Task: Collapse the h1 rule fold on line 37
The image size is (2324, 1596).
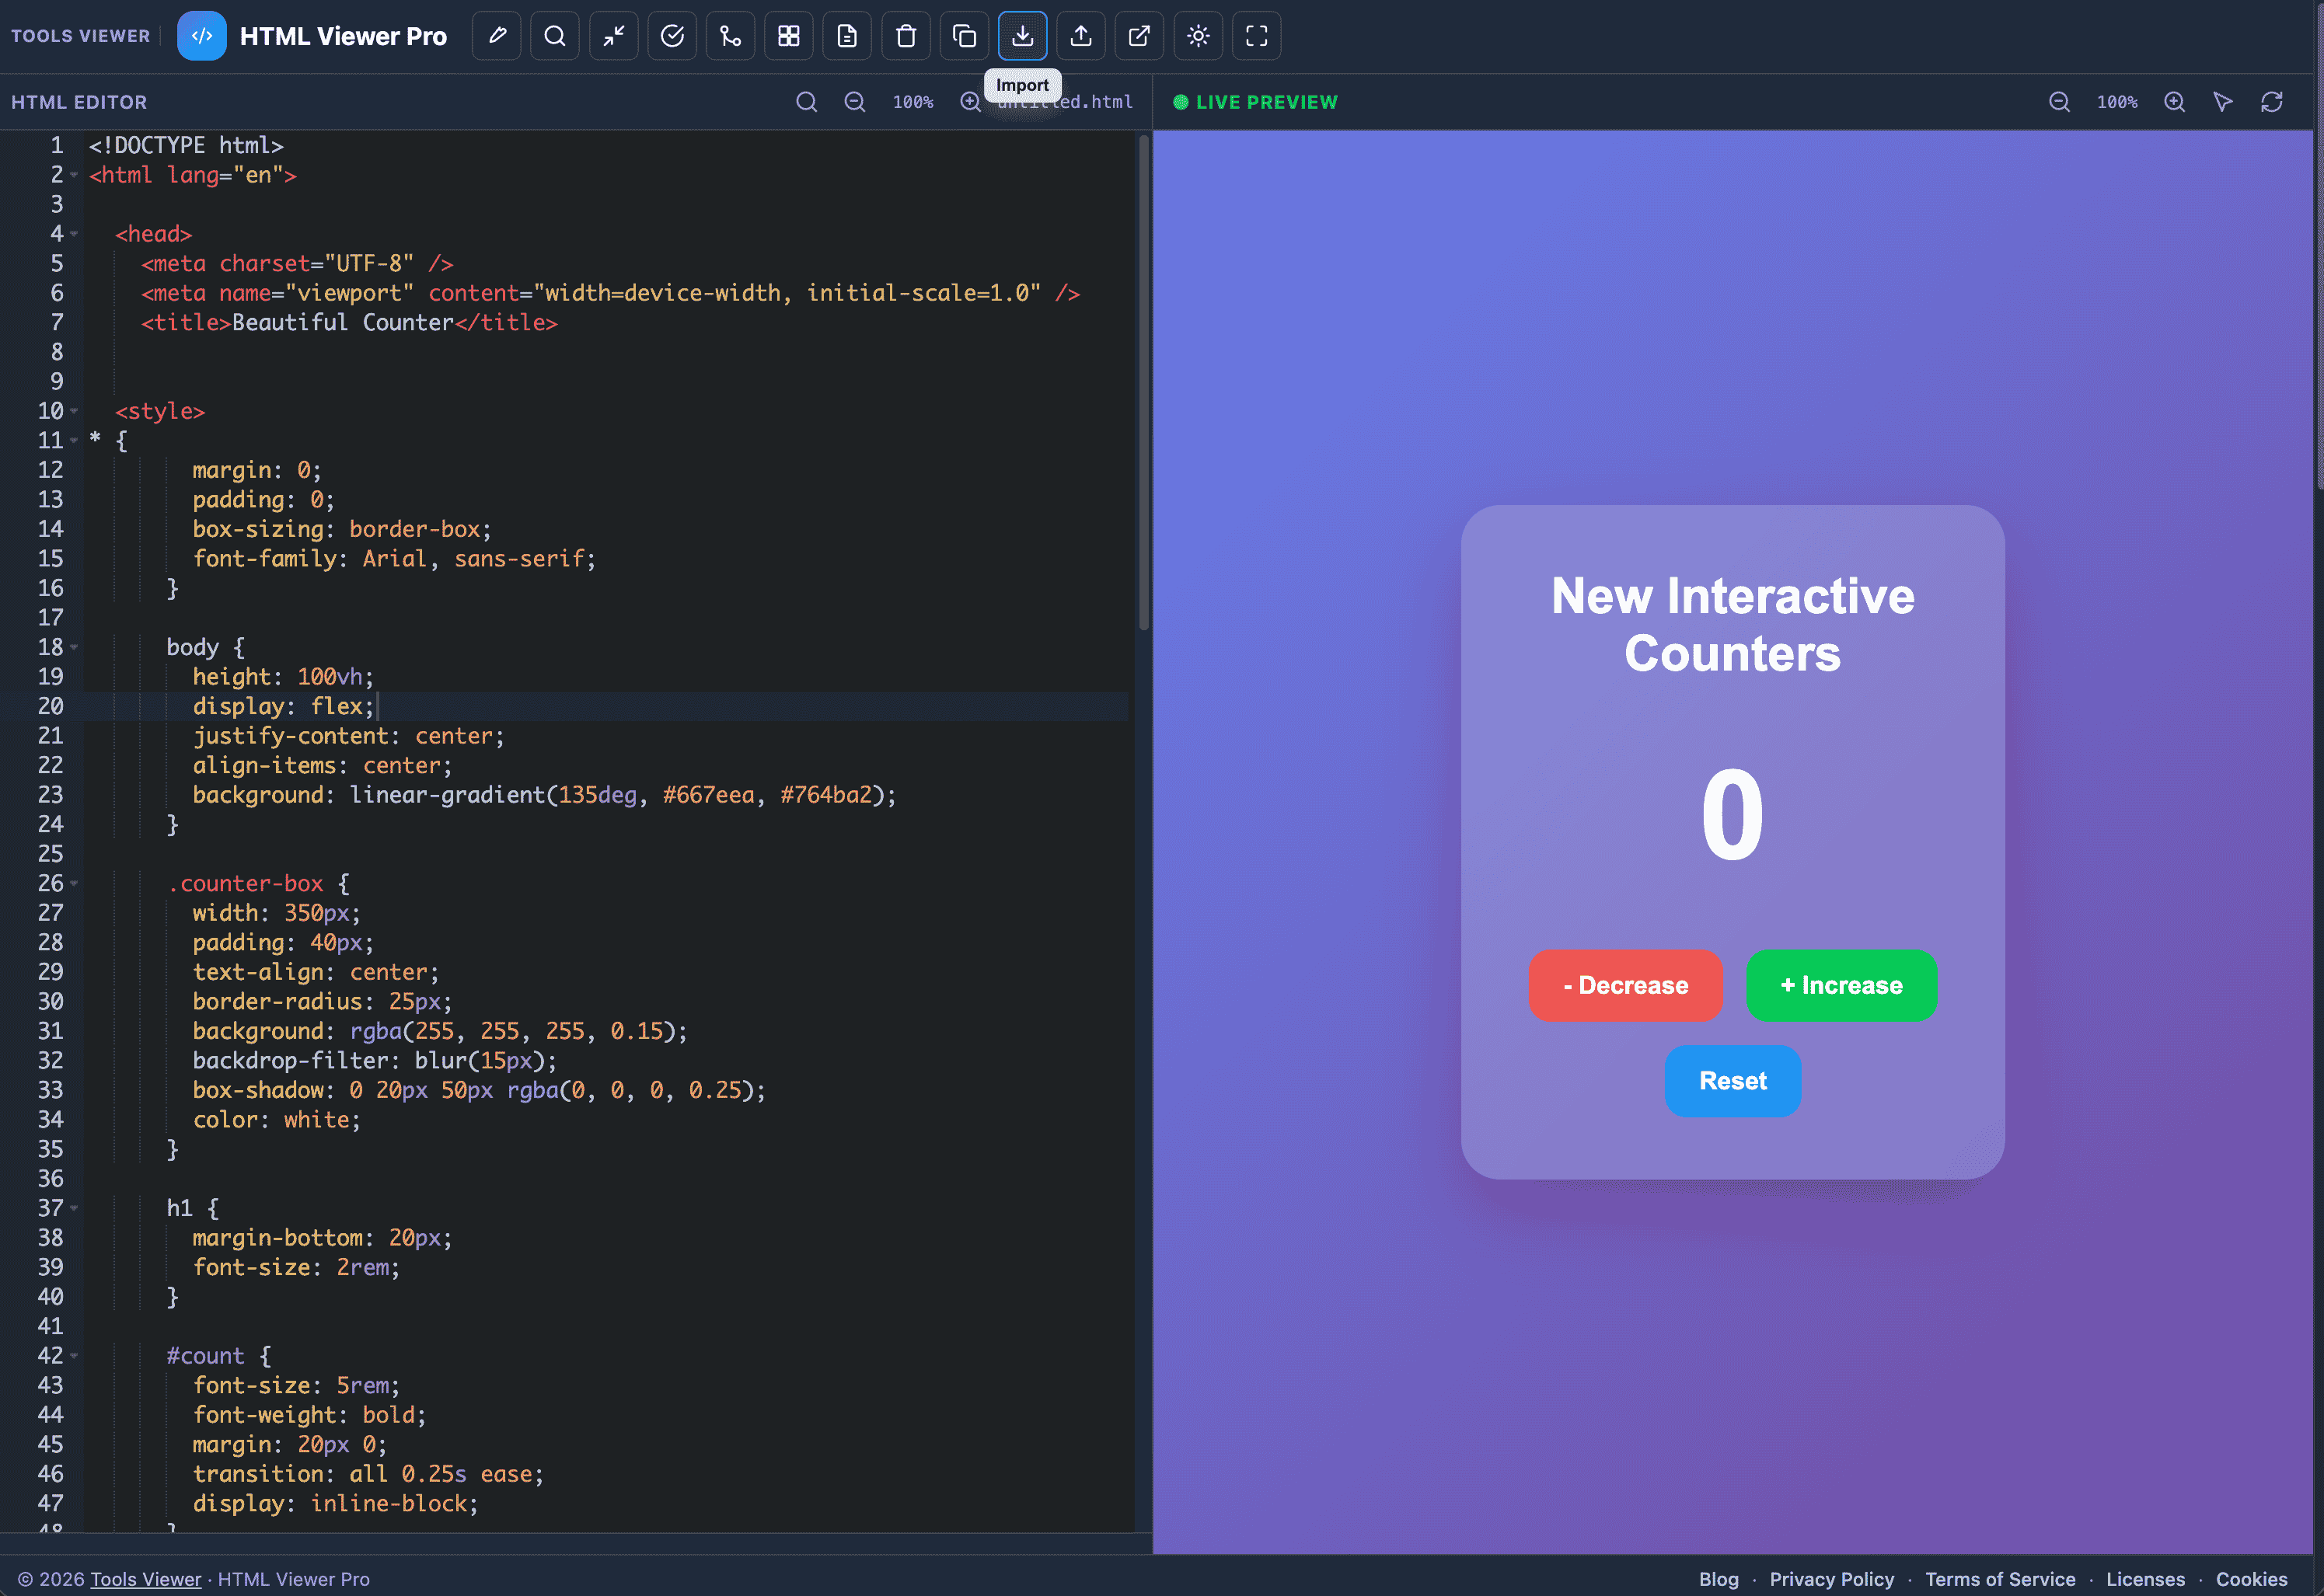Action: (x=74, y=1208)
